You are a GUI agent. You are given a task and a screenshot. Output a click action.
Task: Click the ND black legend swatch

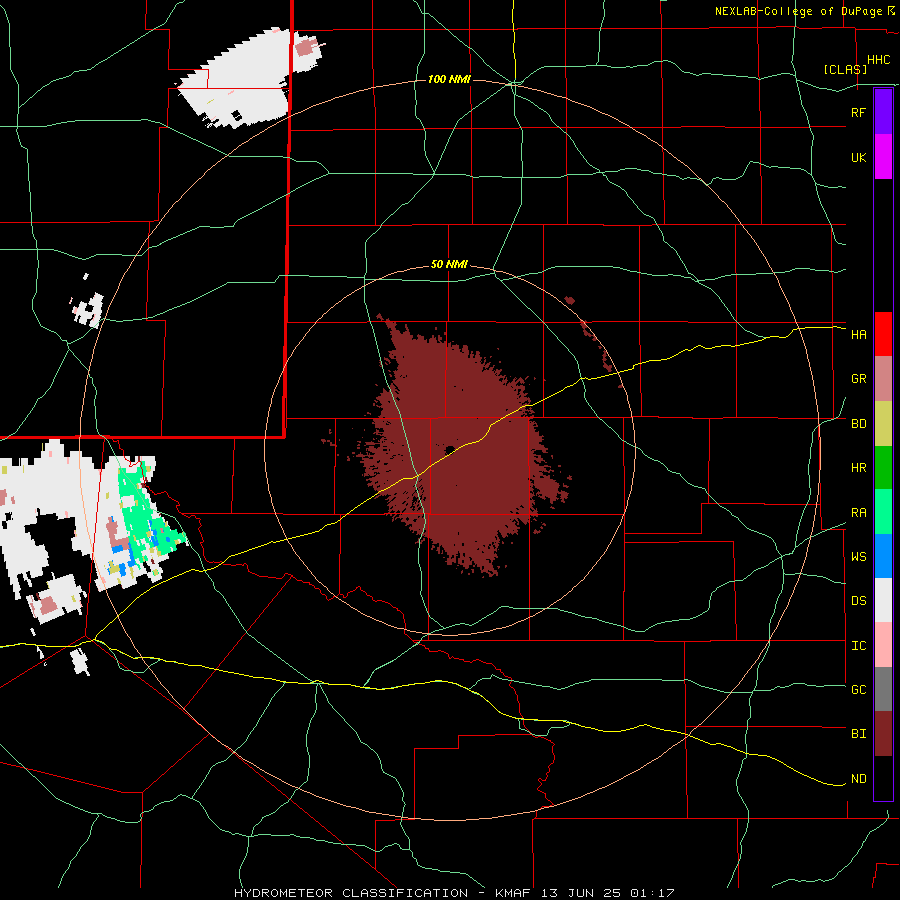point(883,778)
